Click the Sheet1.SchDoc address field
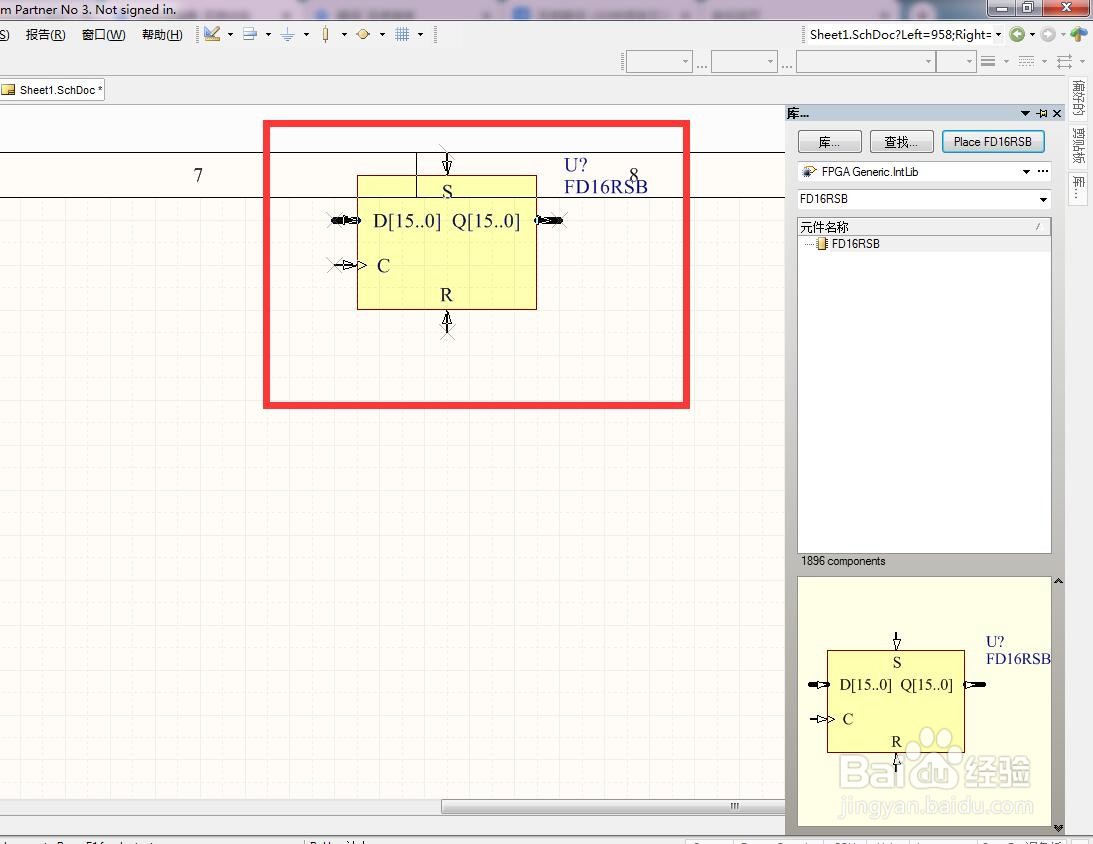 point(900,34)
